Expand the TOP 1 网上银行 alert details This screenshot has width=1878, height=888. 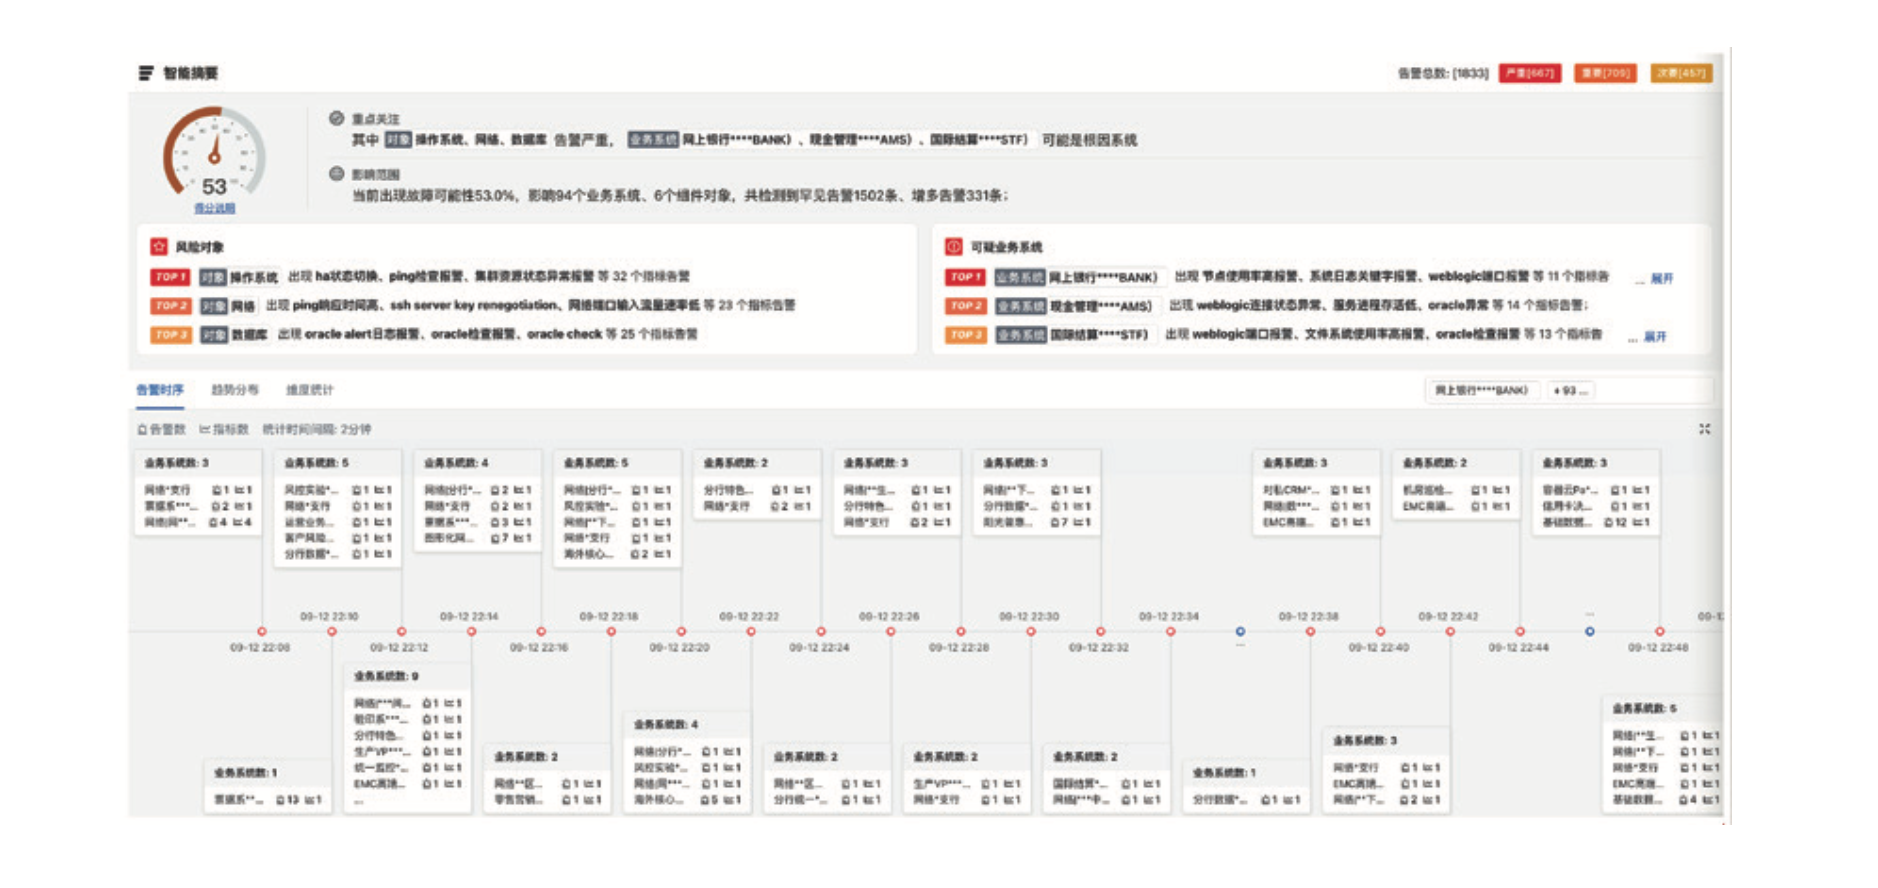coord(1660,278)
